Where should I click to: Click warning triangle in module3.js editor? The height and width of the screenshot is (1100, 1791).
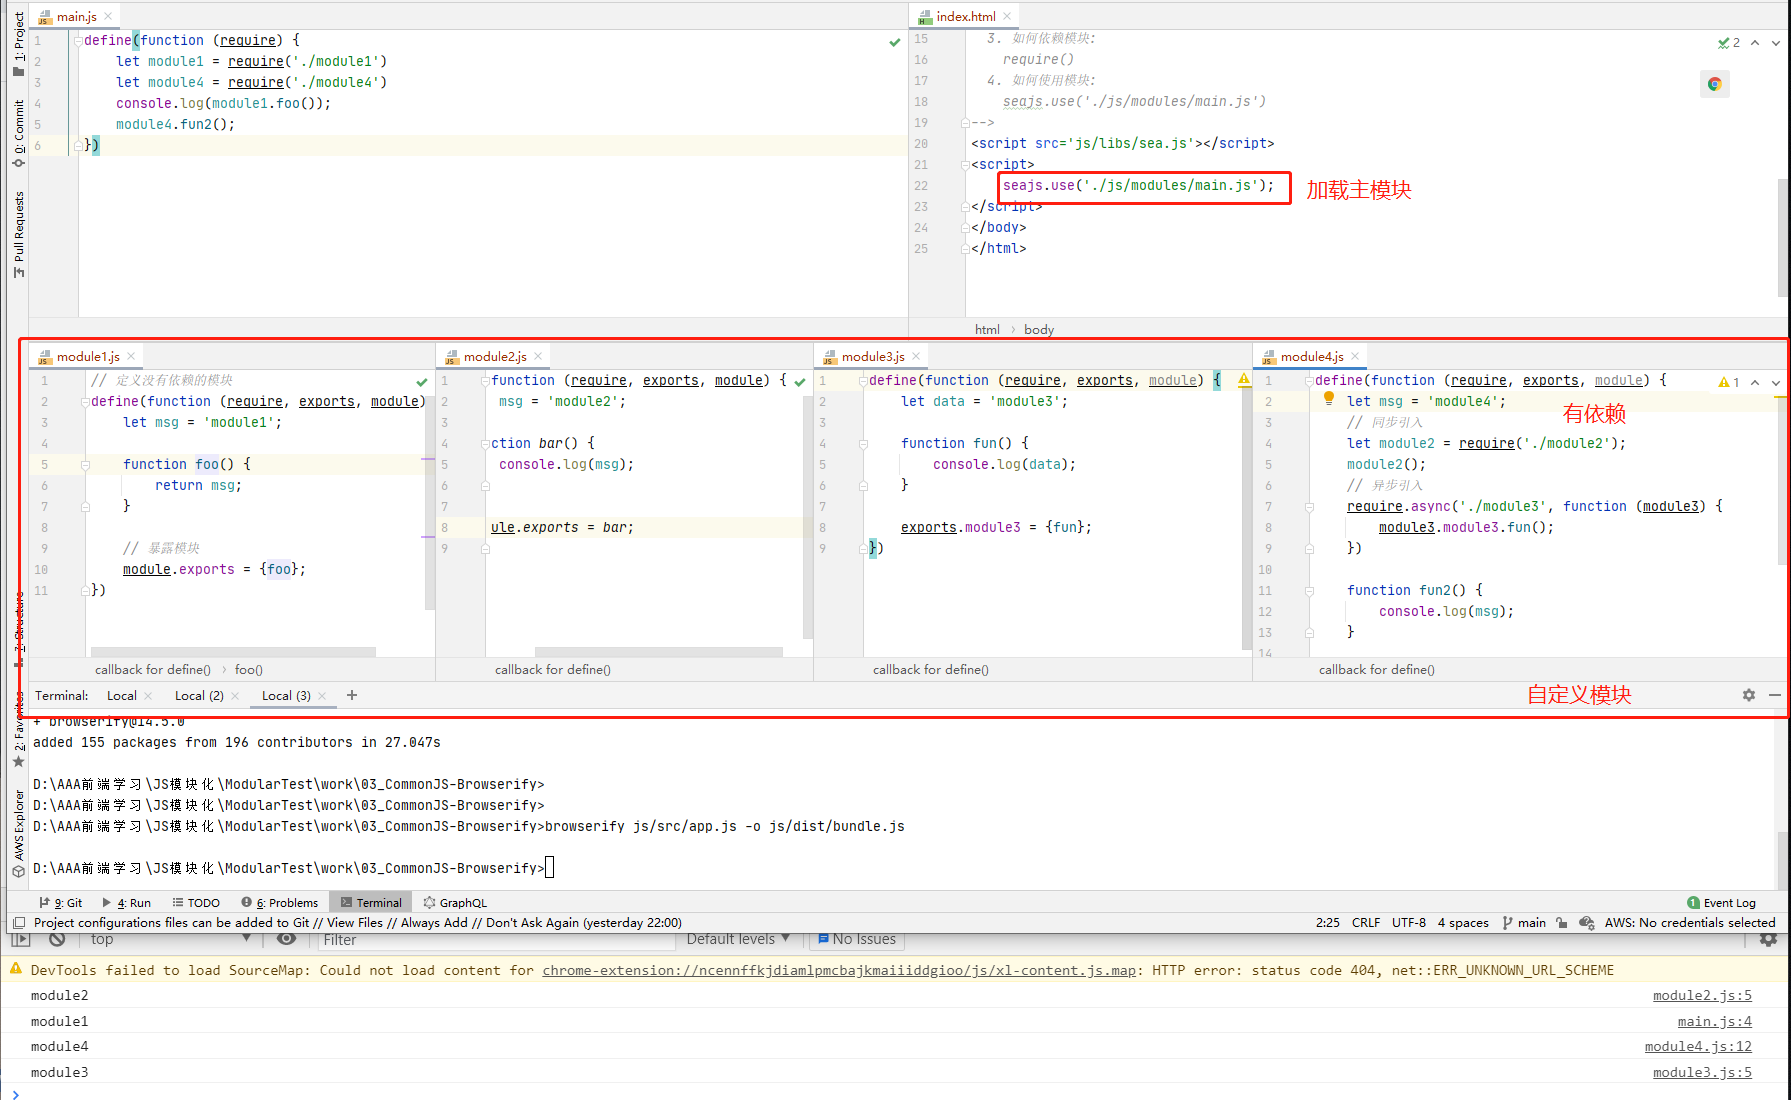click(x=1243, y=380)
